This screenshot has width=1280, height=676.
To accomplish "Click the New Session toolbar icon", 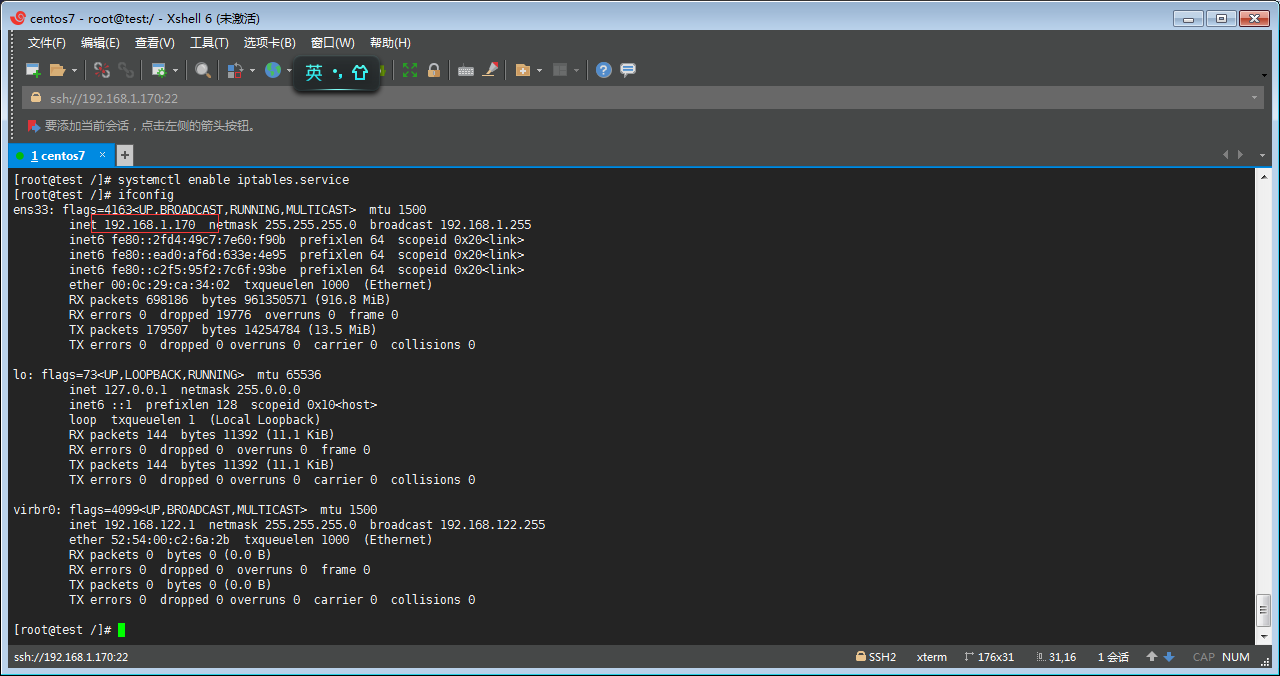I will tap(33, 70).
